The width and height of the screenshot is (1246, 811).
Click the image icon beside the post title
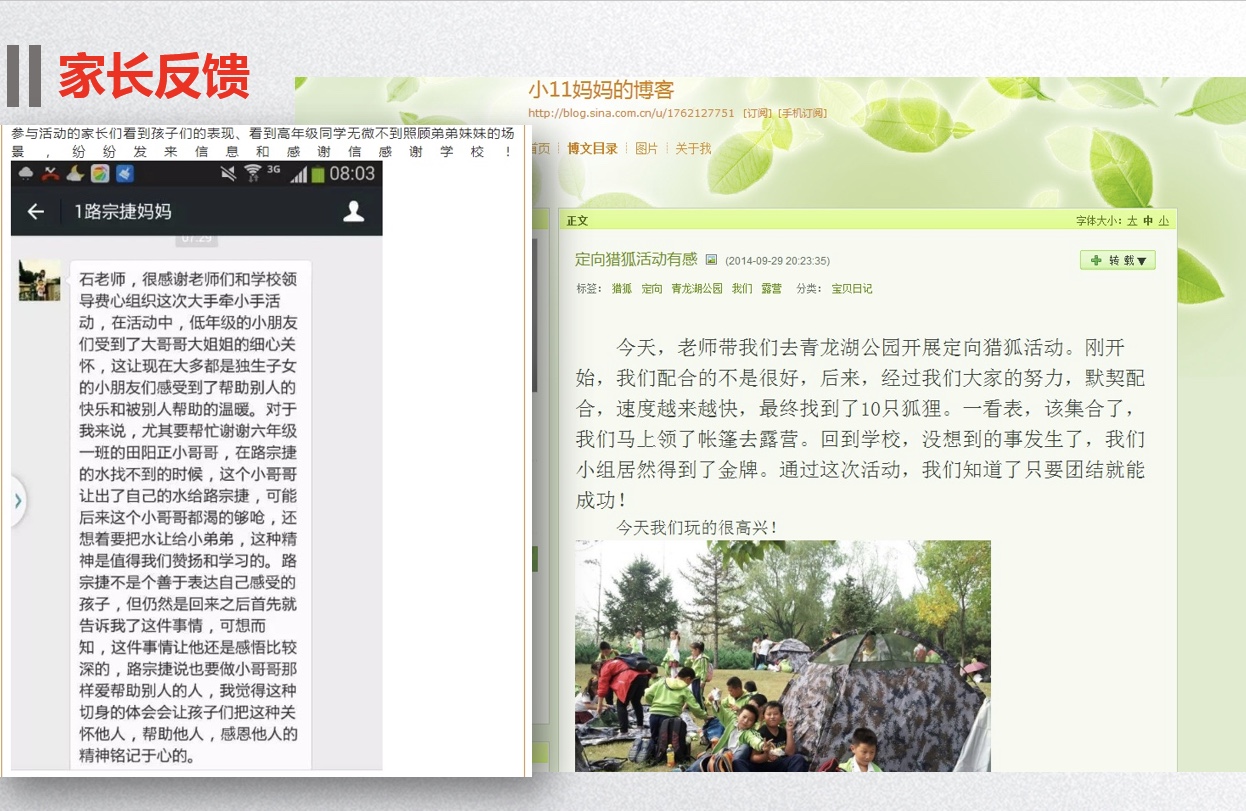point(711,260)
